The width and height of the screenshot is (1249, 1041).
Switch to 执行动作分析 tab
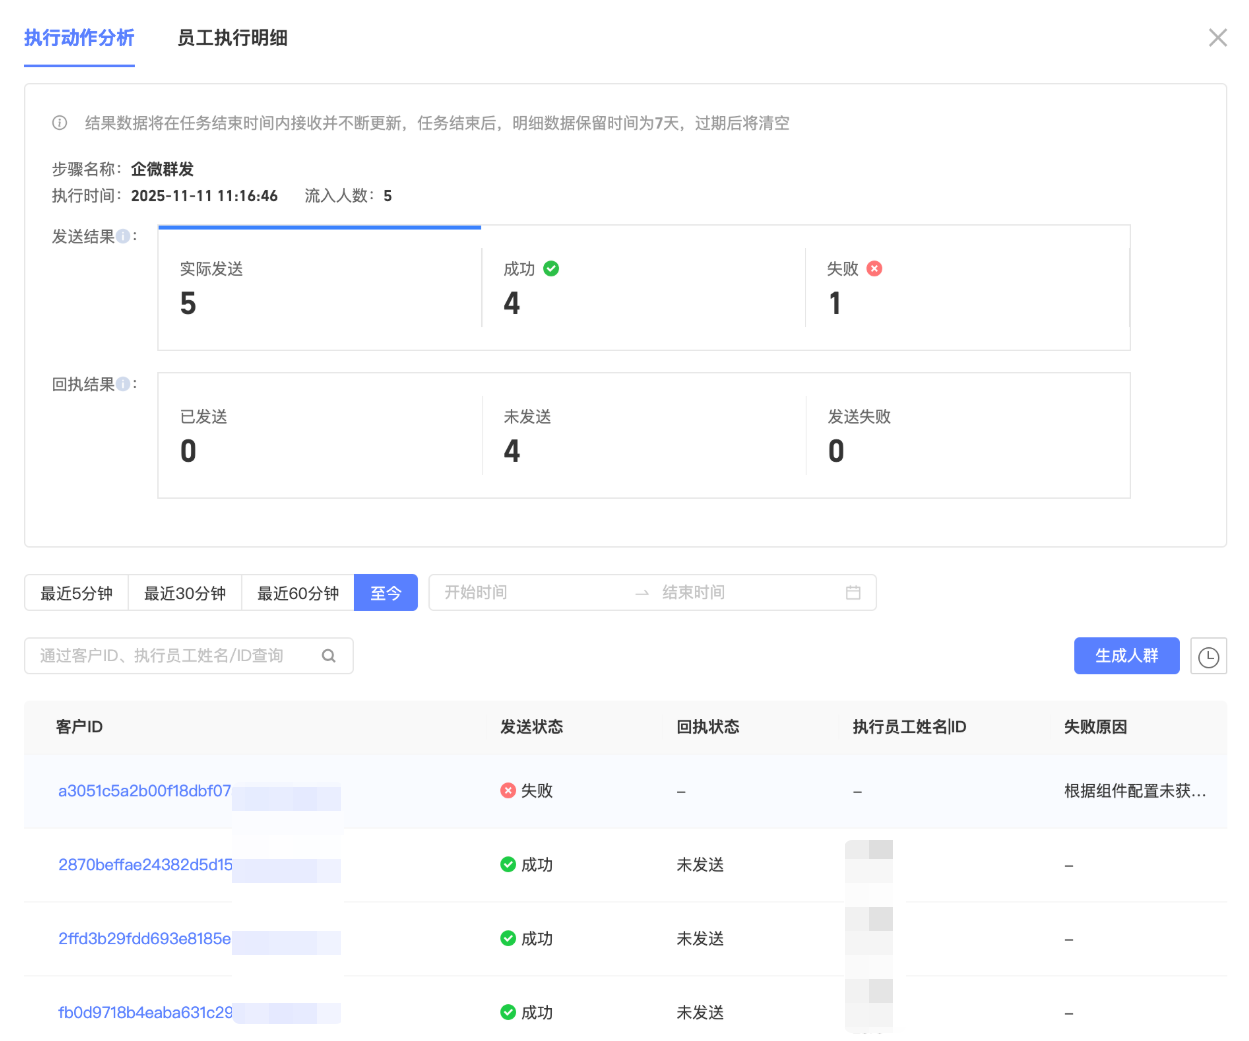click(79, 38)
